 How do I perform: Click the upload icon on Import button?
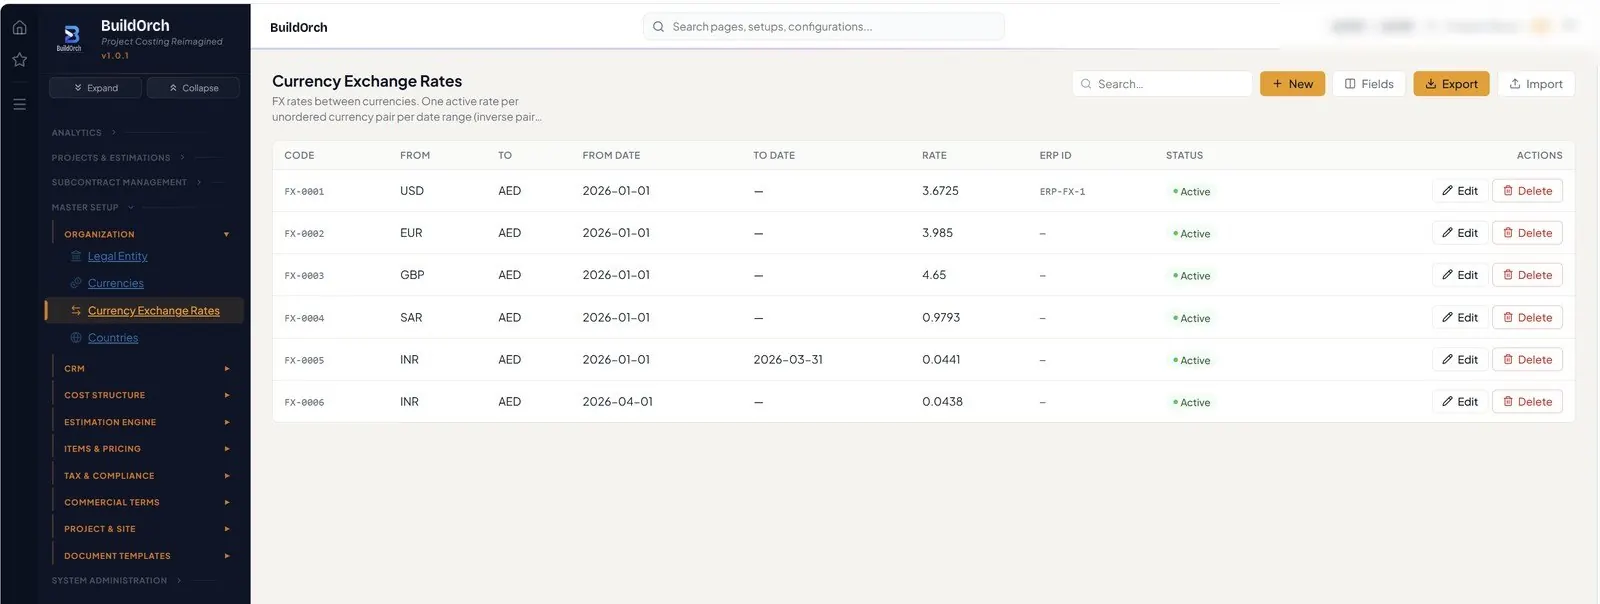(x=1515, y=84)
